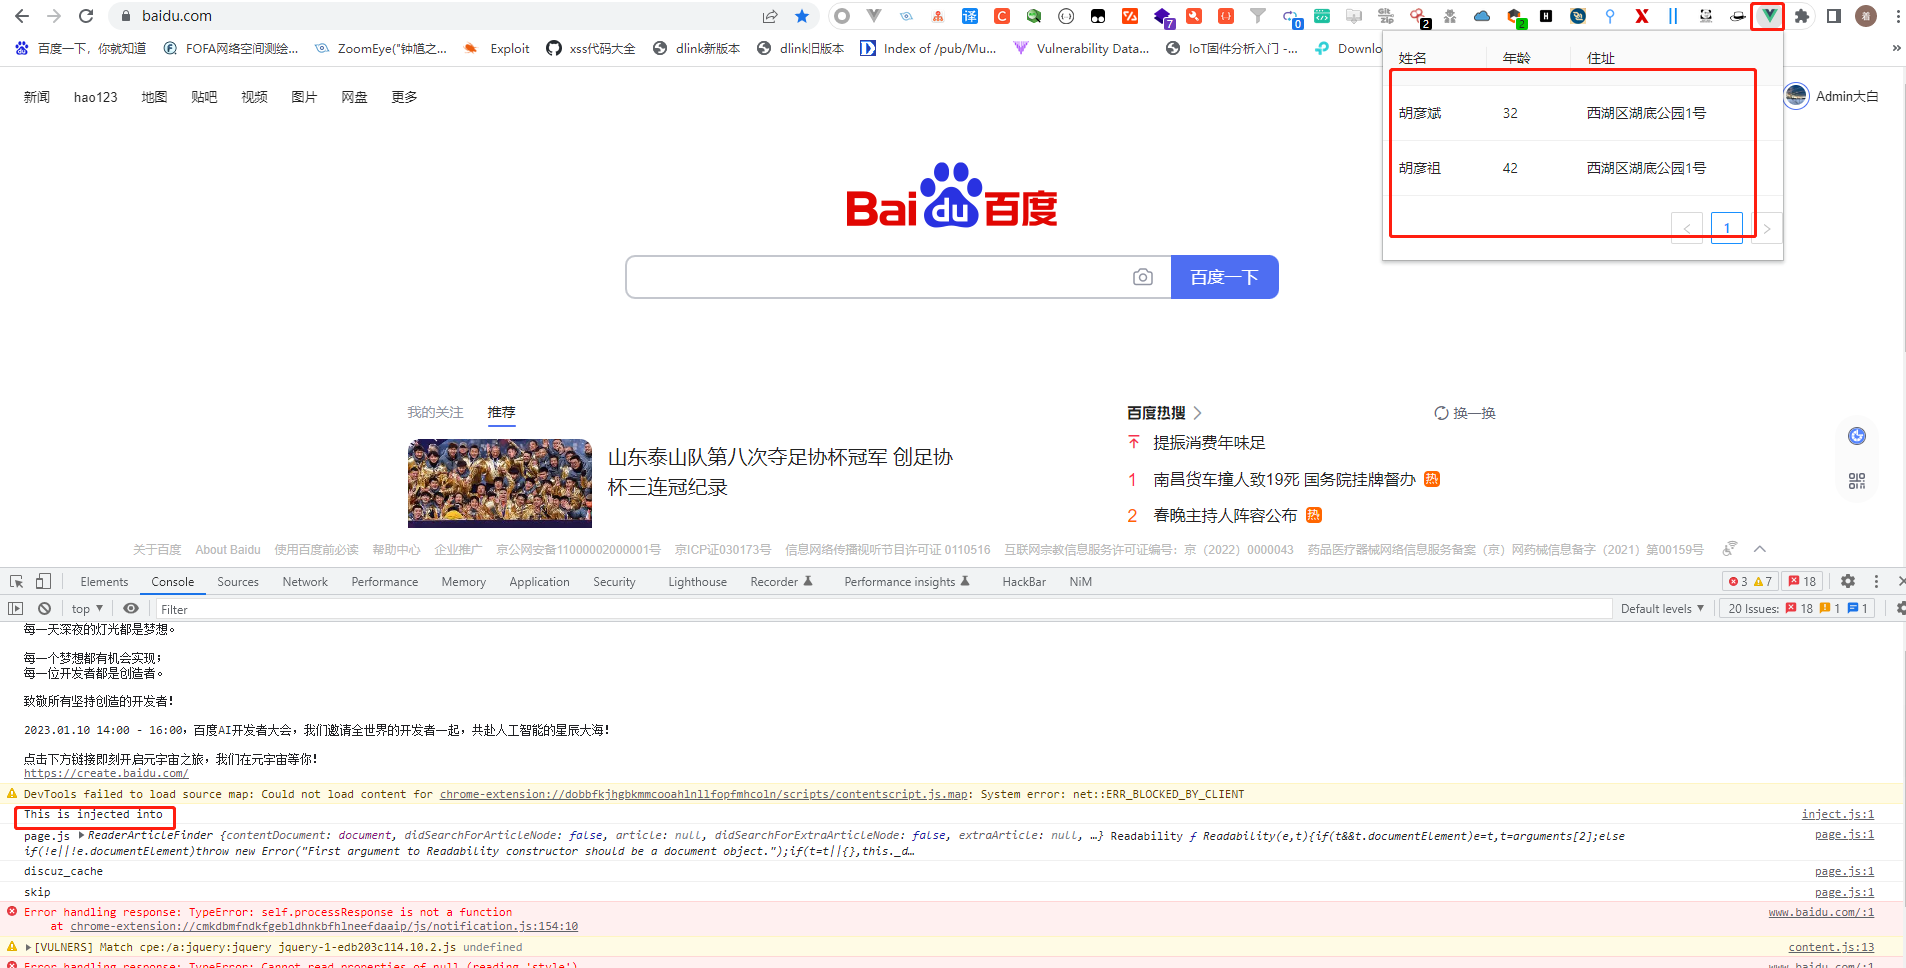Click the 换一换 refresh link
The width and height of the screenshot is (1906, 968).
click(x=1465, y=413)
